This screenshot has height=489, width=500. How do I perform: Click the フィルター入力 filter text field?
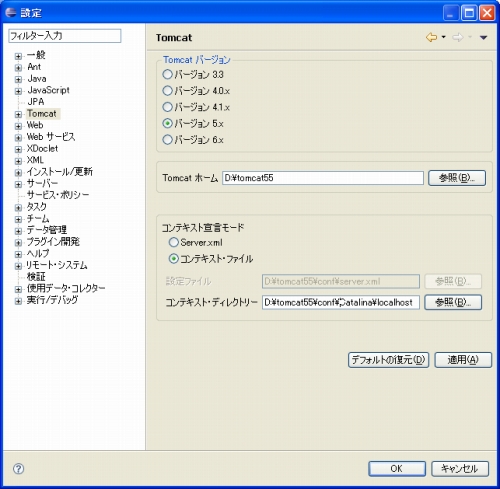(x=64, y=36)
